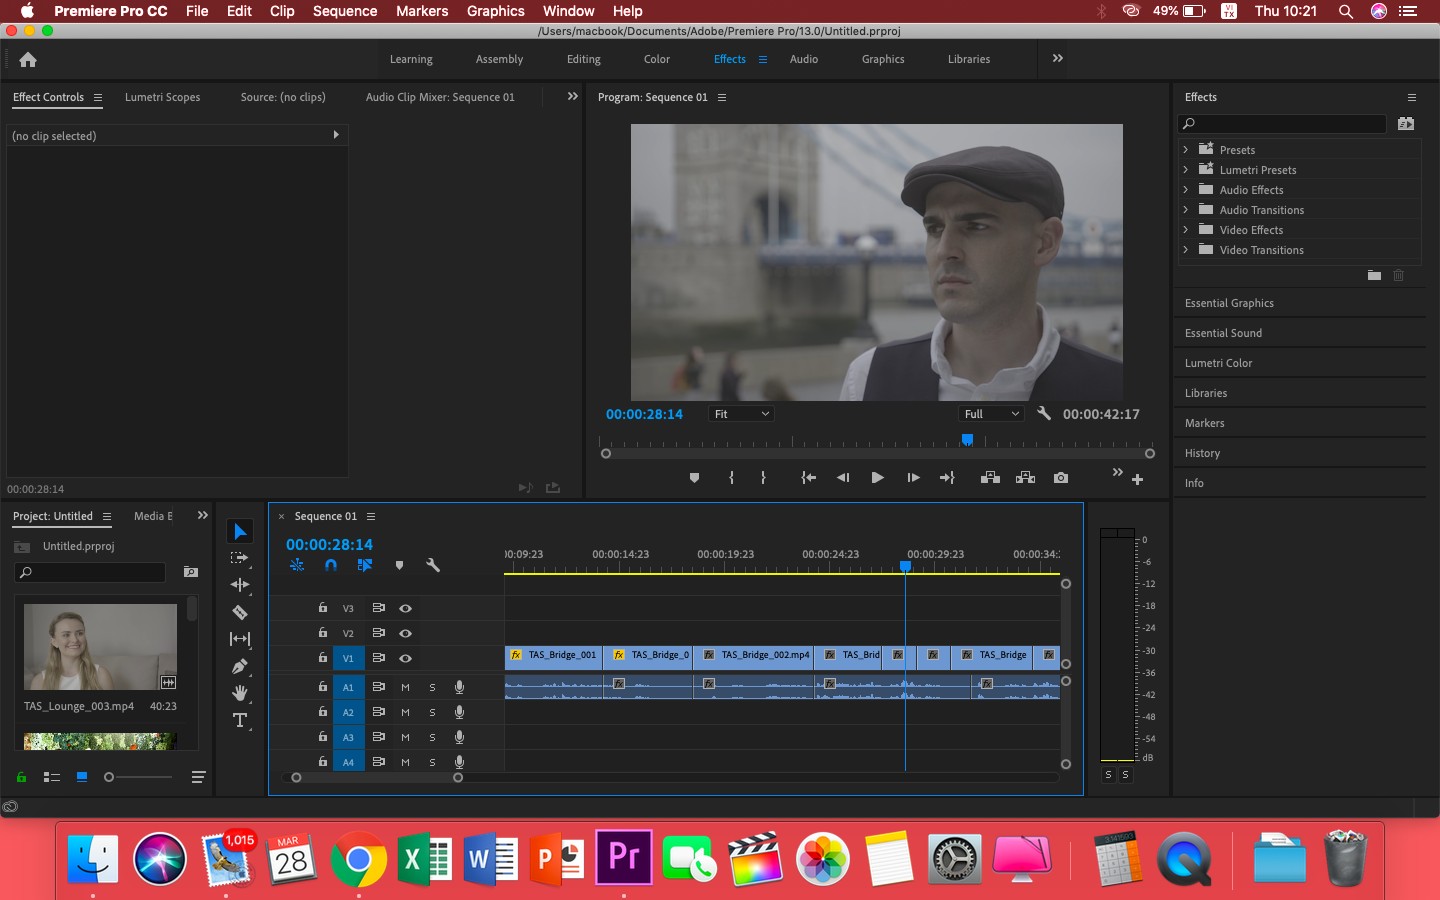Select the TAS_Lounge_003.mp4 thumbnail
The width and height of the screenshot is (1440, 900).
coord(100,647)
